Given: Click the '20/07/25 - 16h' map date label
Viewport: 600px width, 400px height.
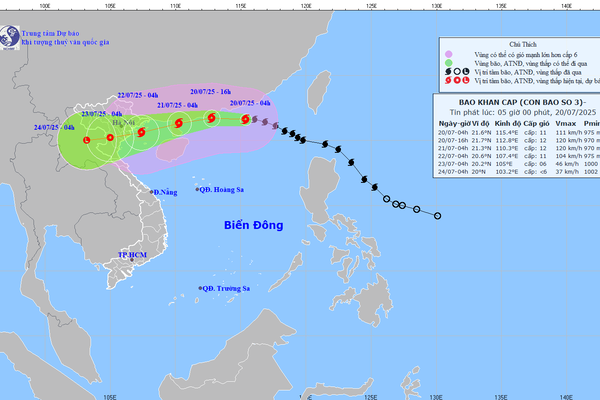Looking at the screenshot, I should point(210,91).
